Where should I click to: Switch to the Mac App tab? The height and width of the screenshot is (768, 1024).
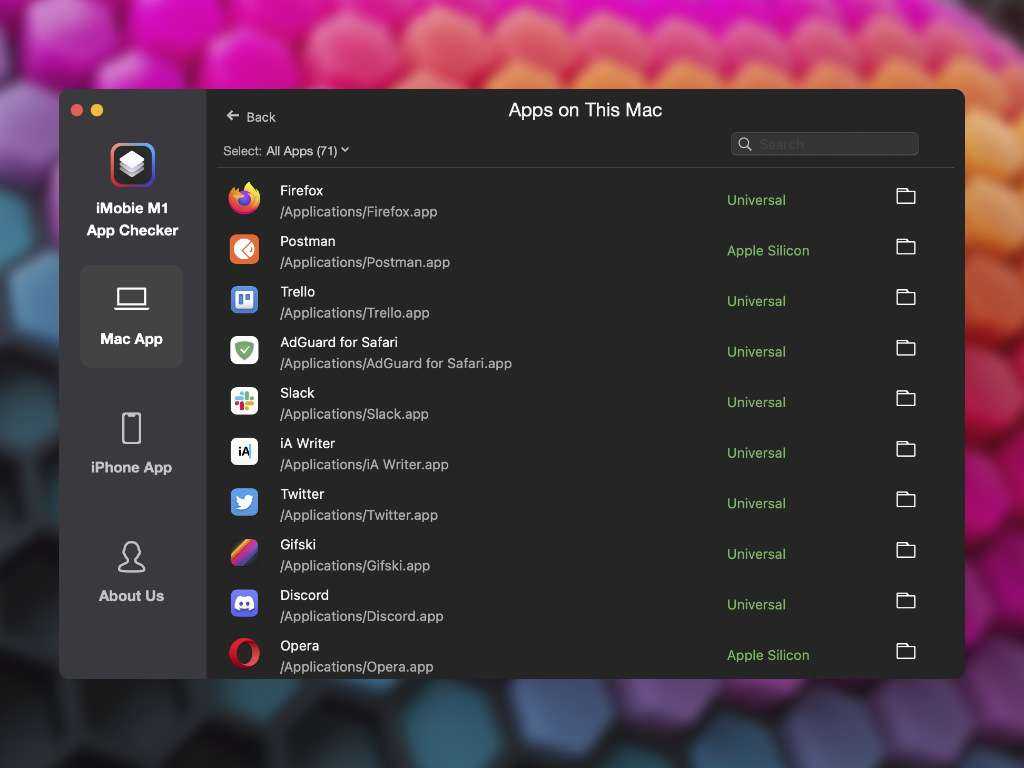pyautogui.click(x=131, y=316)
